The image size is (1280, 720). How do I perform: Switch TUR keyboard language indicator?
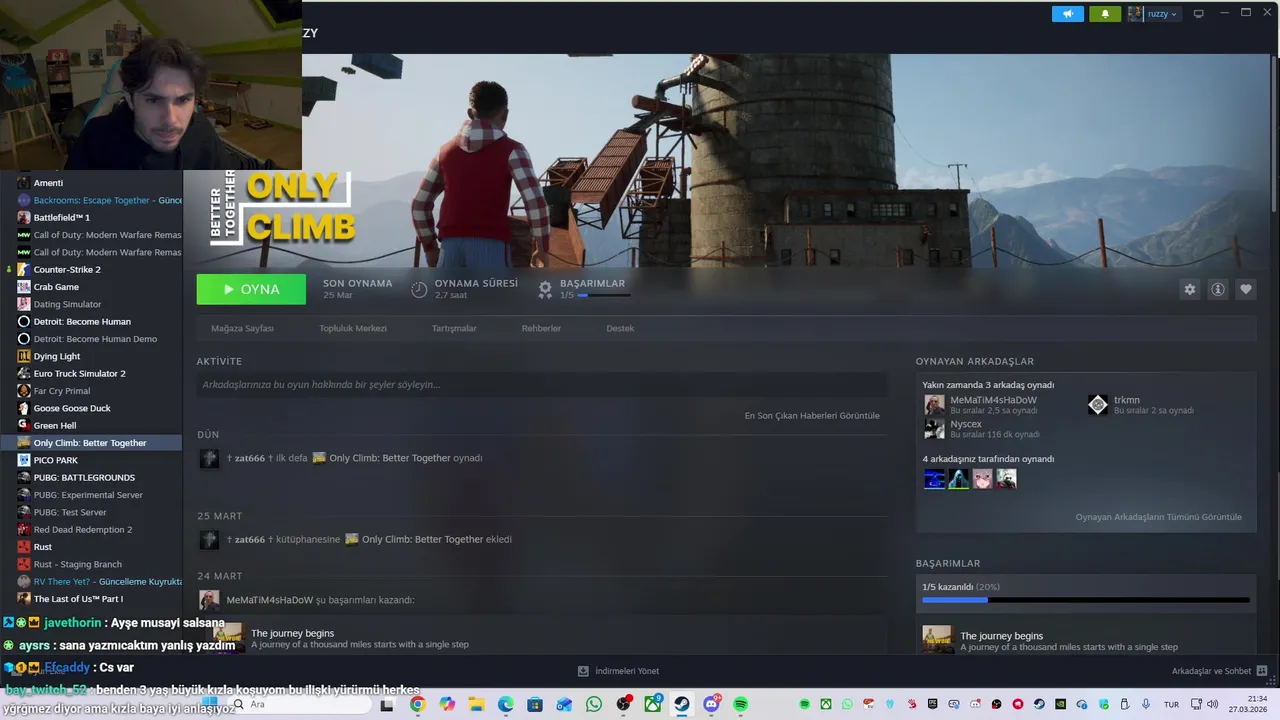(1171, 704)
